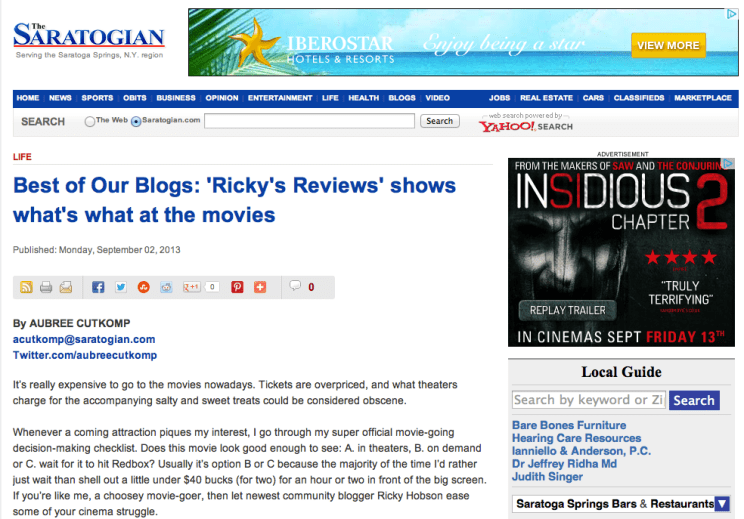
Task: Click in the Local Guide keyword field
Action: (587, 400)
